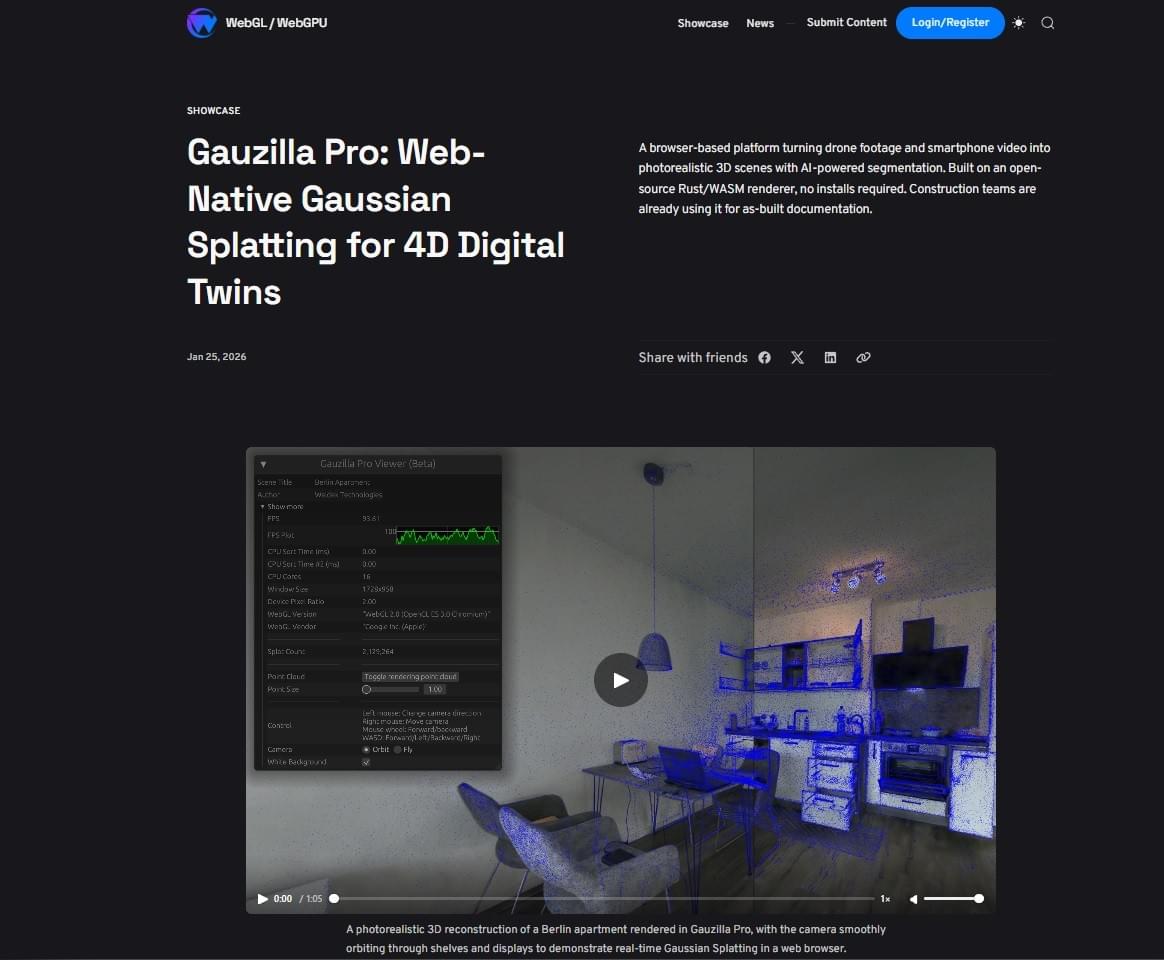Image resolution: width=1164 pixels, height=960 pixels.
Task: Click the Share with friends label
Action: (693, 358)
